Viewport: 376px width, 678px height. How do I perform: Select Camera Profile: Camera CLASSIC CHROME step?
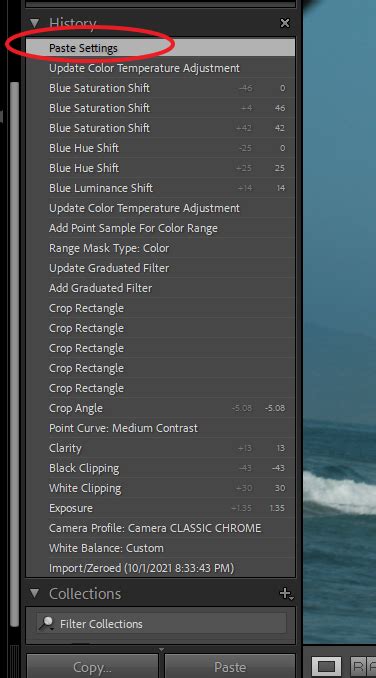coord(161,528)
